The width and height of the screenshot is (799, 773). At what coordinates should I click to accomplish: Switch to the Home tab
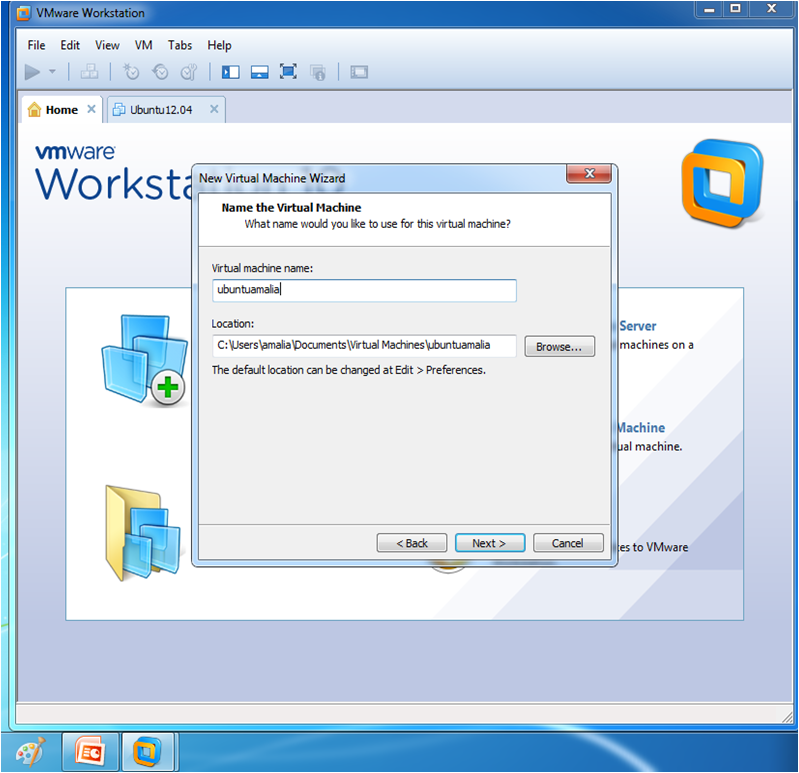tap(62, 110)
